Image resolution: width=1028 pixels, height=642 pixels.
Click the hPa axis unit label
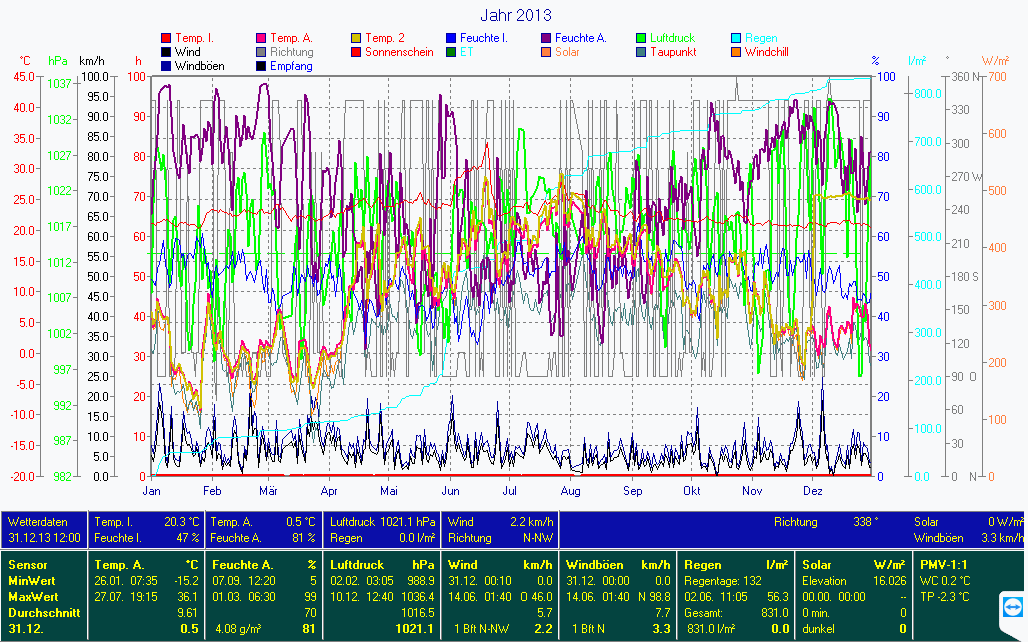(58, 61)
